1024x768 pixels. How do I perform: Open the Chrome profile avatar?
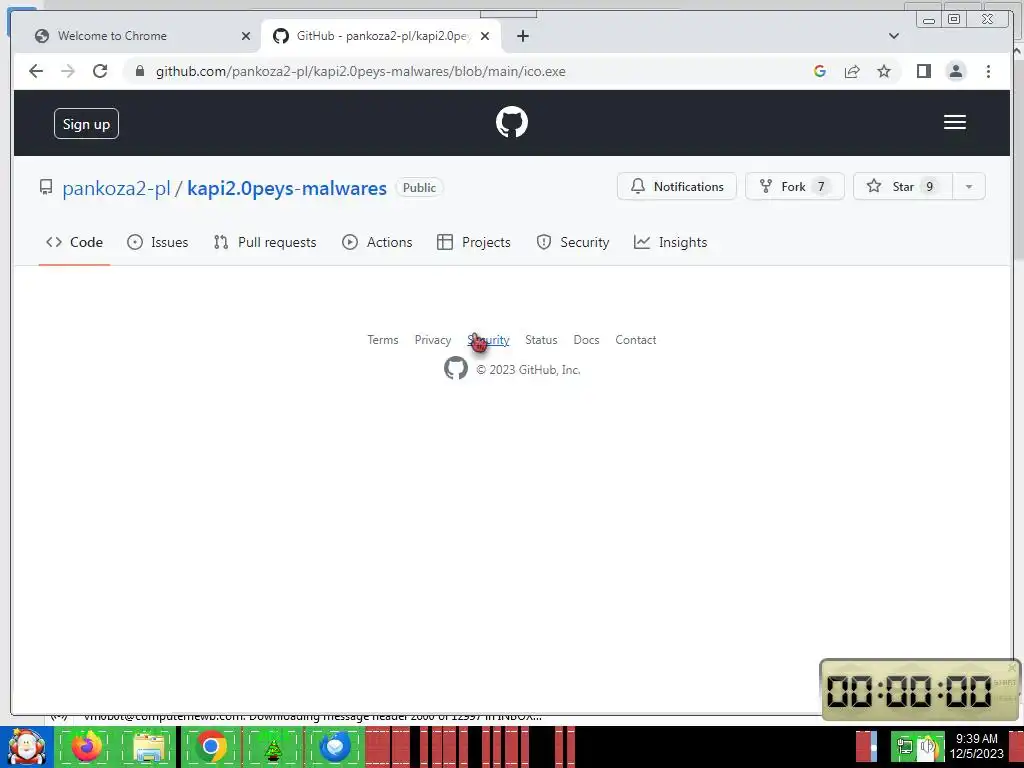click(956, 71)
